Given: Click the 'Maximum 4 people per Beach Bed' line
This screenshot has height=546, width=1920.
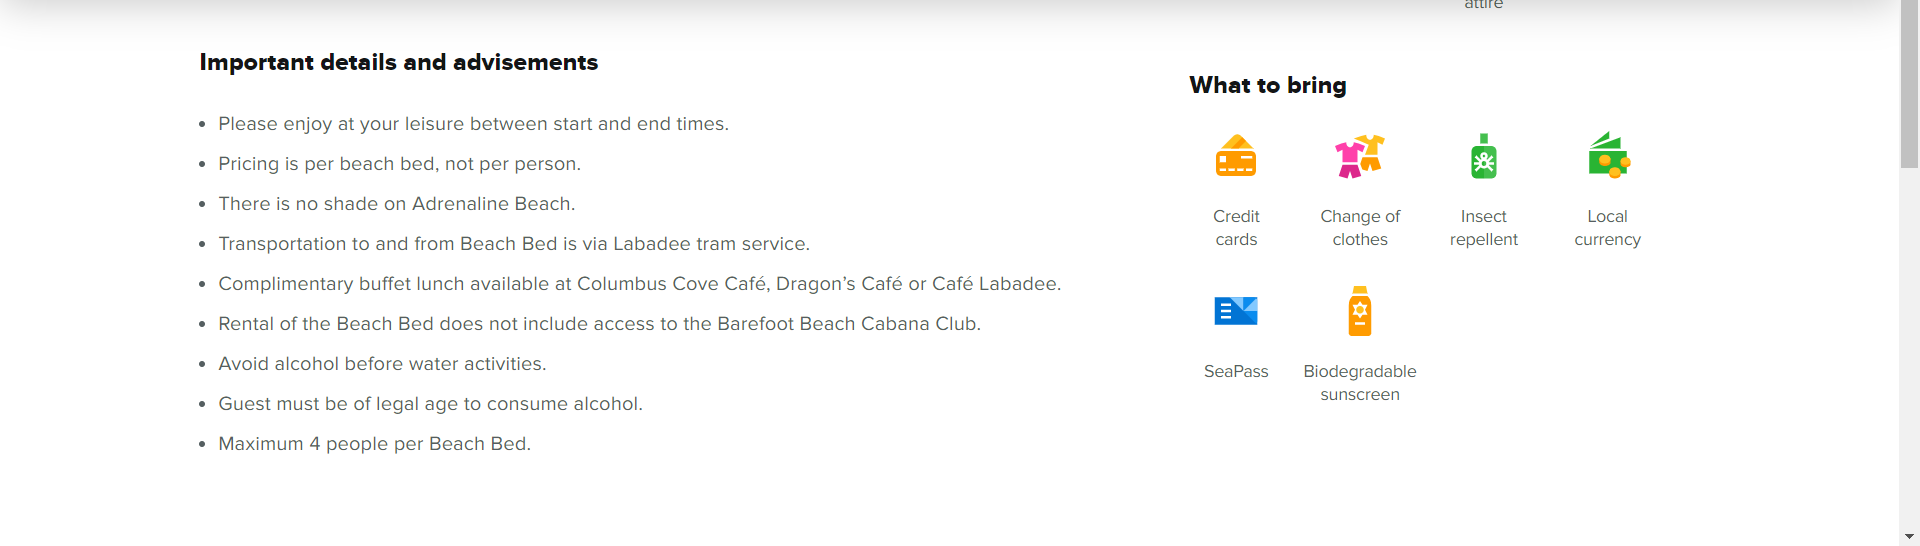Looking at the screenshot, I should (x=374, y=444).
